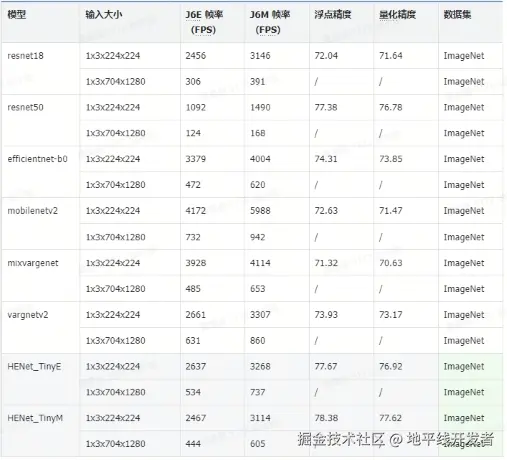Click the frame rate value 653
Image resolution: width=507 pixels, height=460 pixels.
(258, 289)
